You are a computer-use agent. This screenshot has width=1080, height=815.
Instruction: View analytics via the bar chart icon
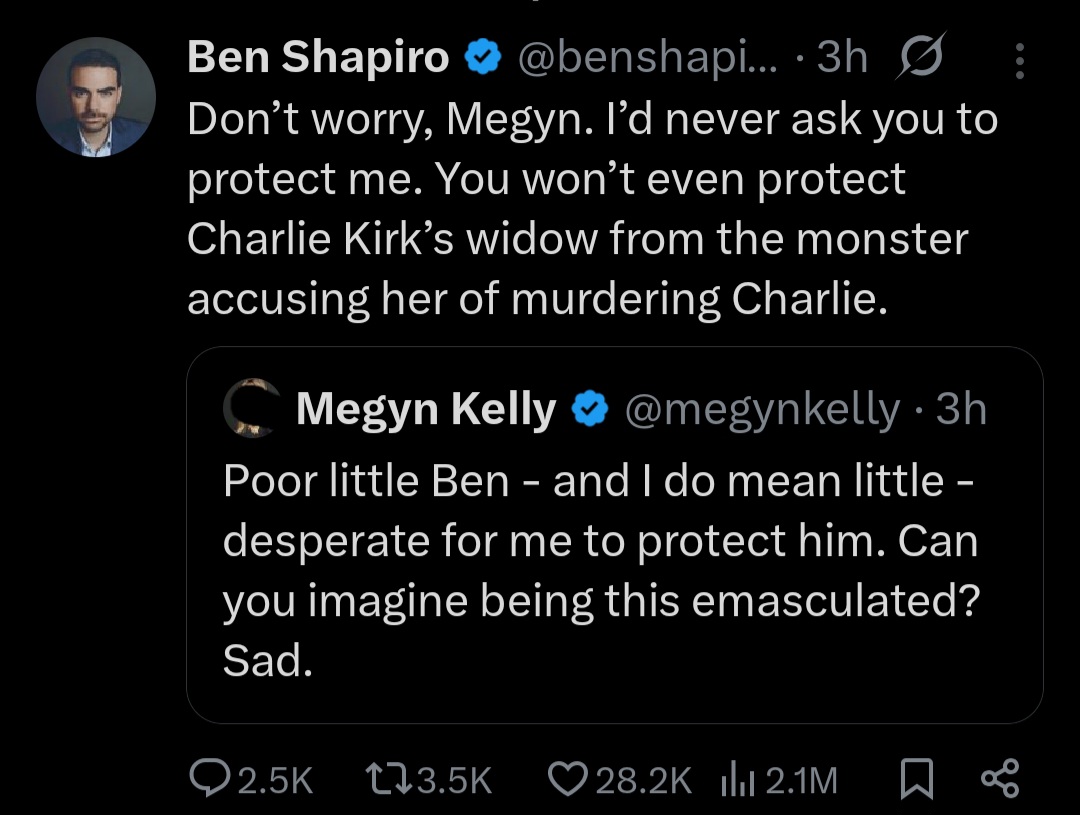(735, 779)
